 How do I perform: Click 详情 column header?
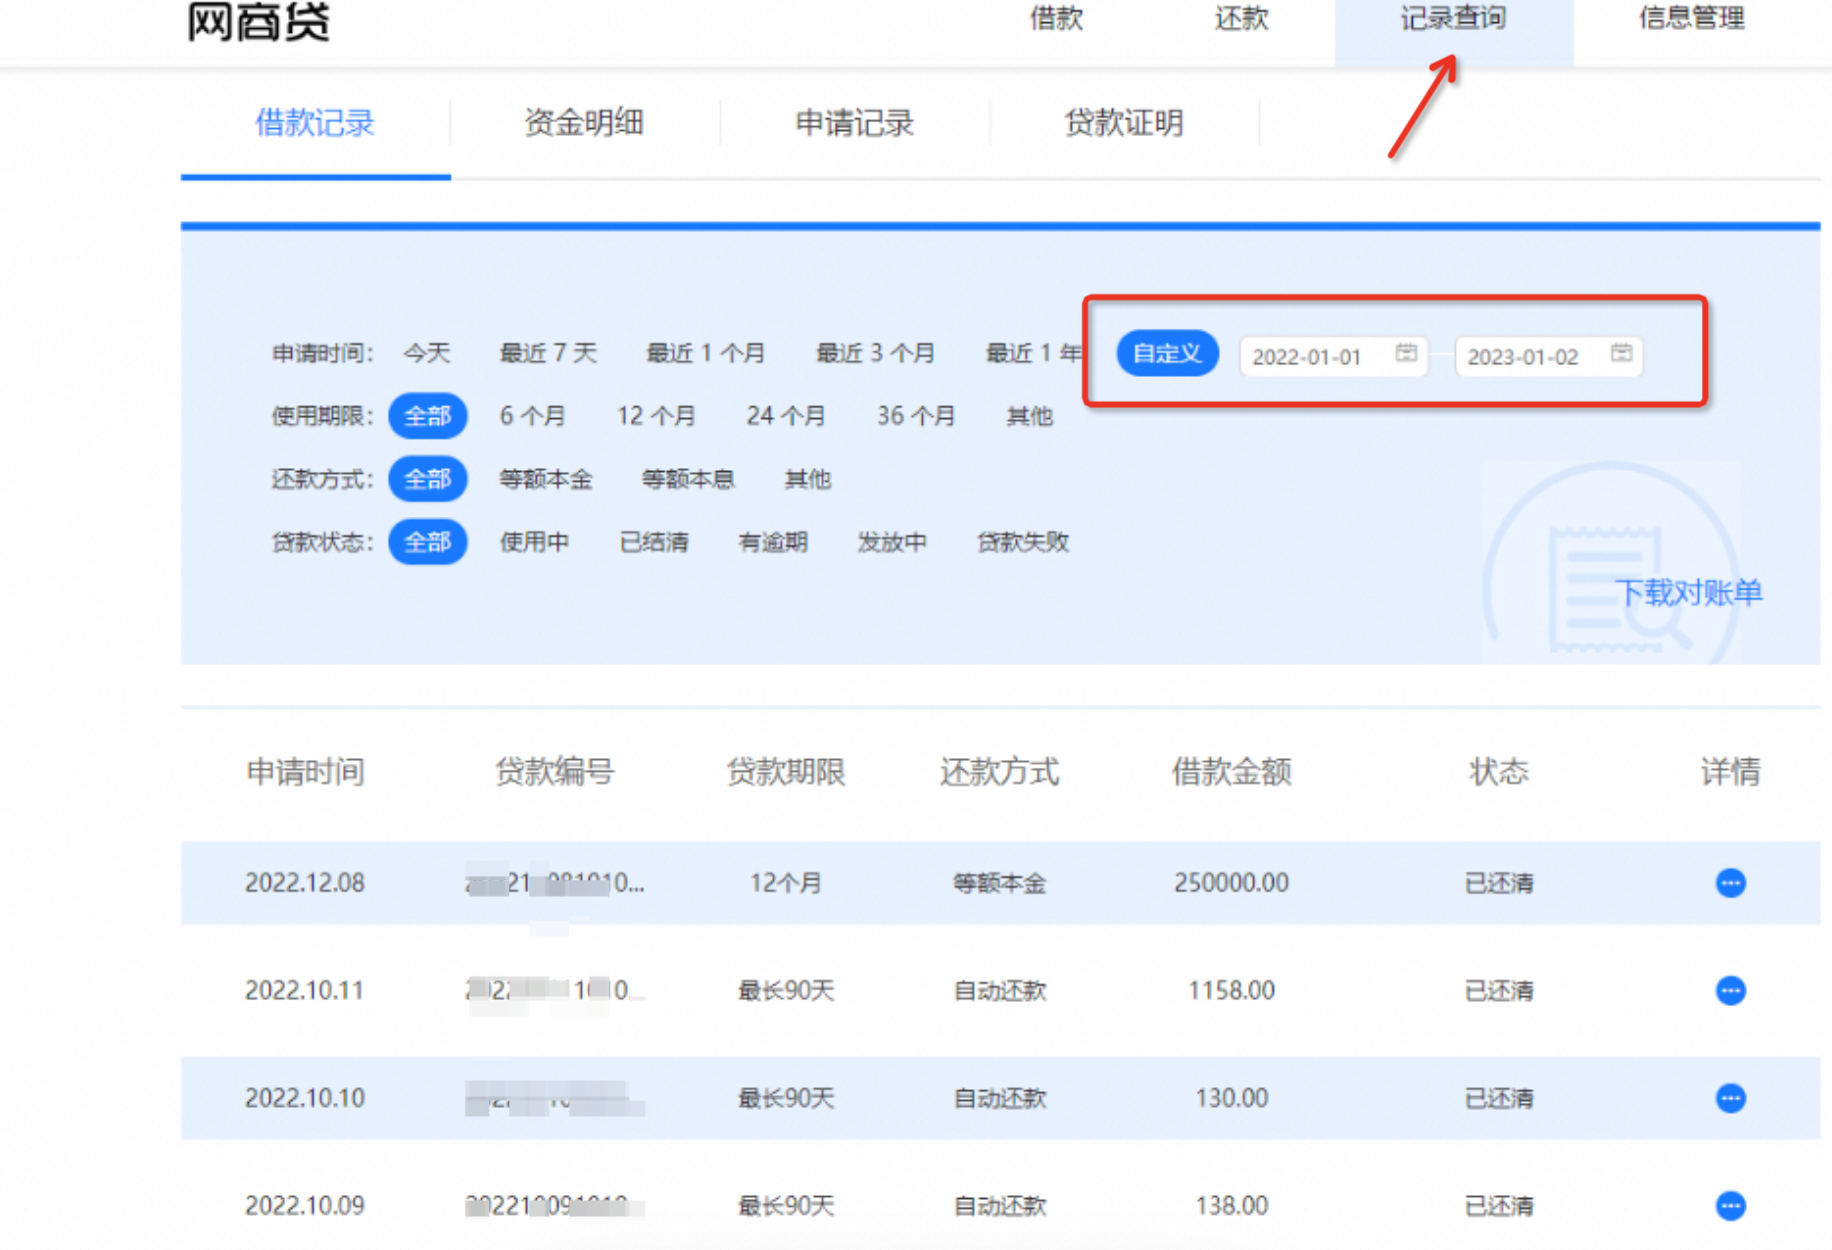1730,772
